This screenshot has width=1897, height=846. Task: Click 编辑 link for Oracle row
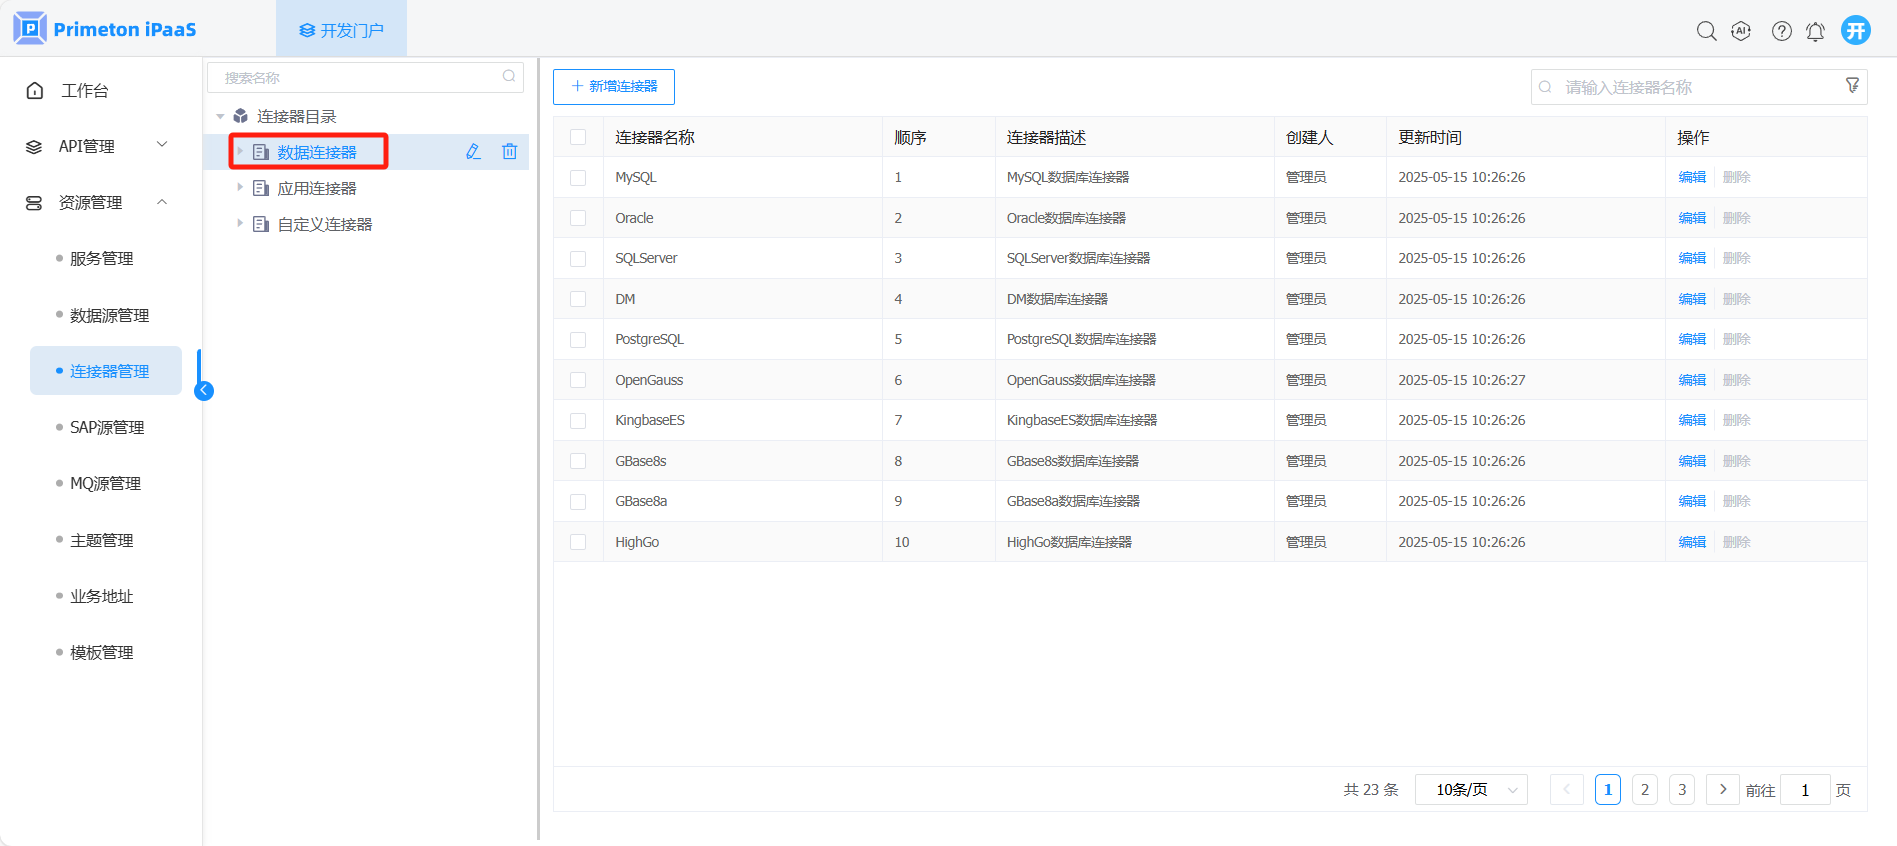pyautogui.click(x=1691, y=218)
